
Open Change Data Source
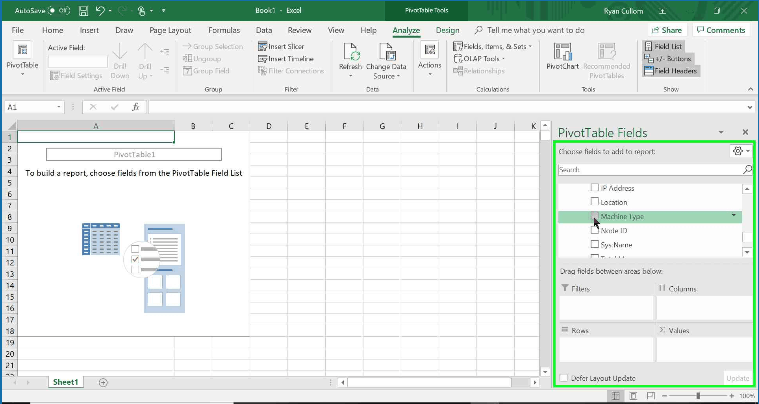click(386, 60)
